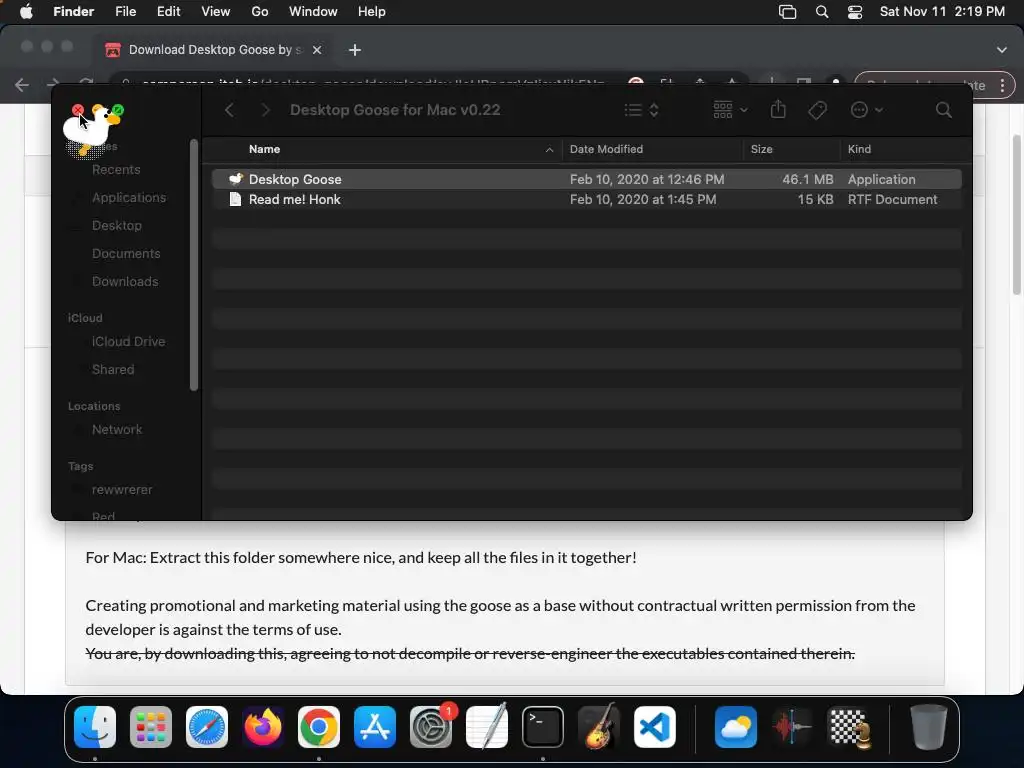Open the View menu
The image size is (1024, 768).
click(x=216, y=12)
